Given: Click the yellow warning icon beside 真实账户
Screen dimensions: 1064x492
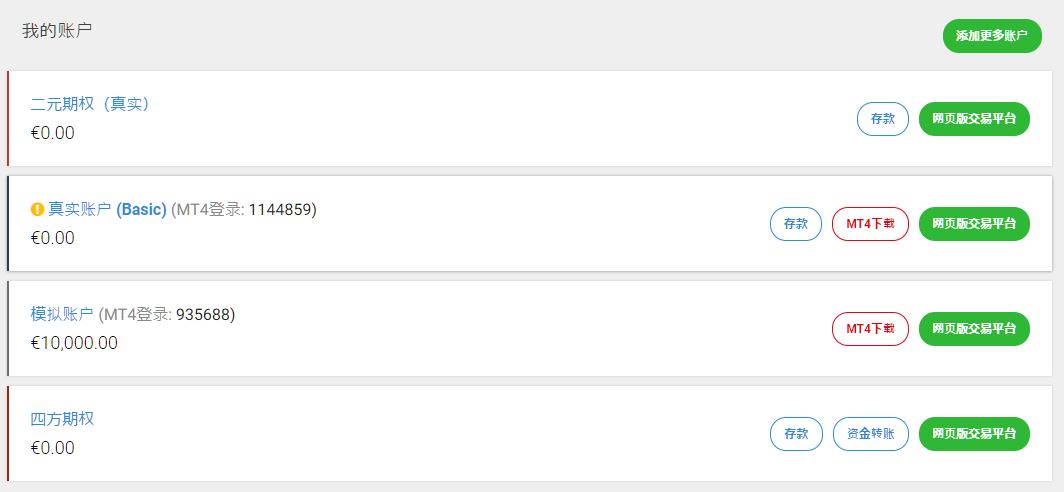Looking at the screenshot, I should 37,210.
